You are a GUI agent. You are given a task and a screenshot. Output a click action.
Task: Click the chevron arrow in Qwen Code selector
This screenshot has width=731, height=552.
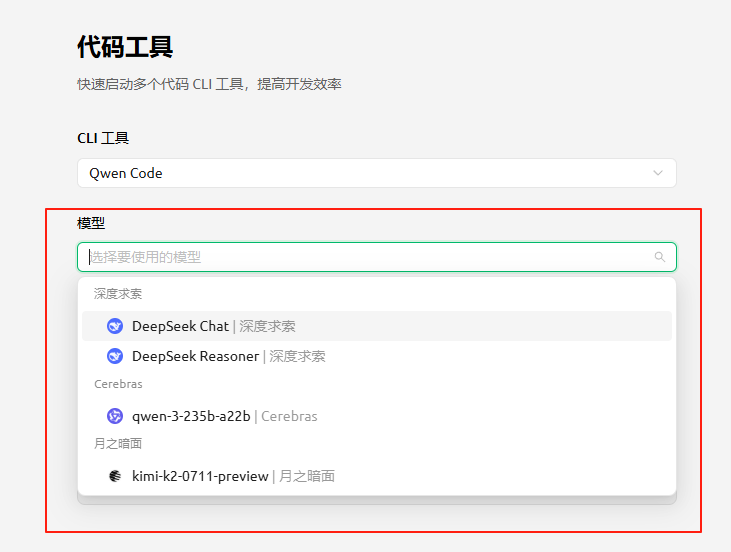coord(658,173)
